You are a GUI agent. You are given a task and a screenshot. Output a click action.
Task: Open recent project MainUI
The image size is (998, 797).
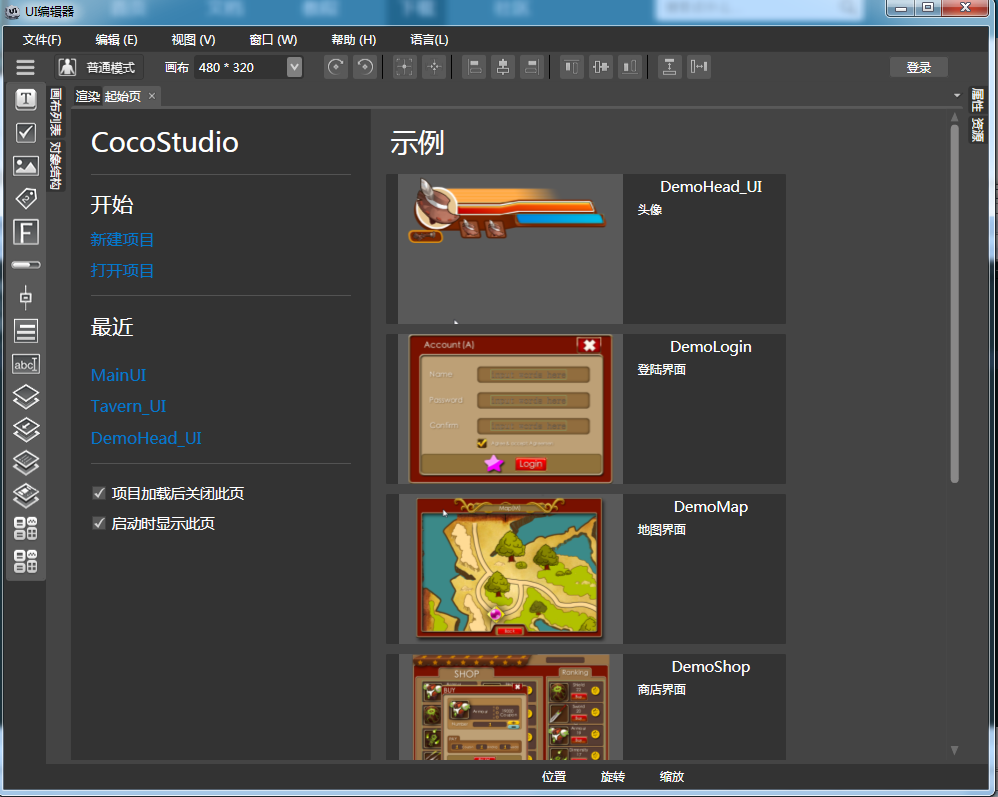(118, 375)
